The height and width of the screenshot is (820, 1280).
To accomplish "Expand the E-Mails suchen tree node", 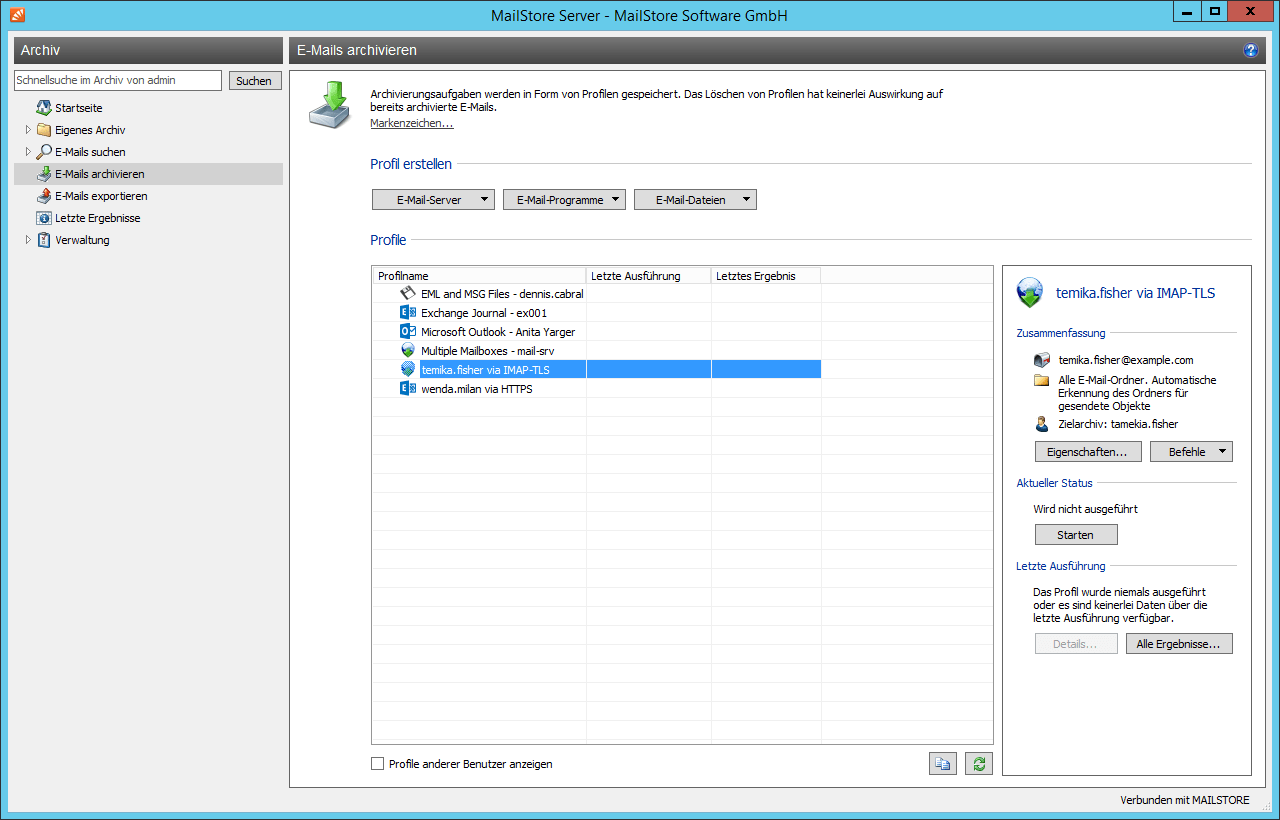I will pyautogui.click(x=28, y=152).
